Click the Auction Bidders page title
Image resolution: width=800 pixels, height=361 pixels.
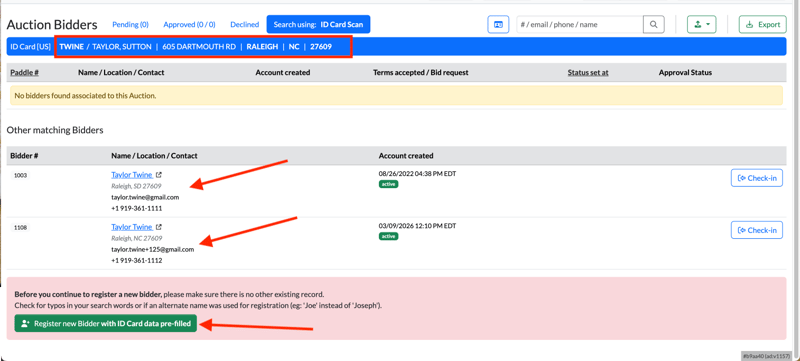pyautogui.click(x=52, y=24)
